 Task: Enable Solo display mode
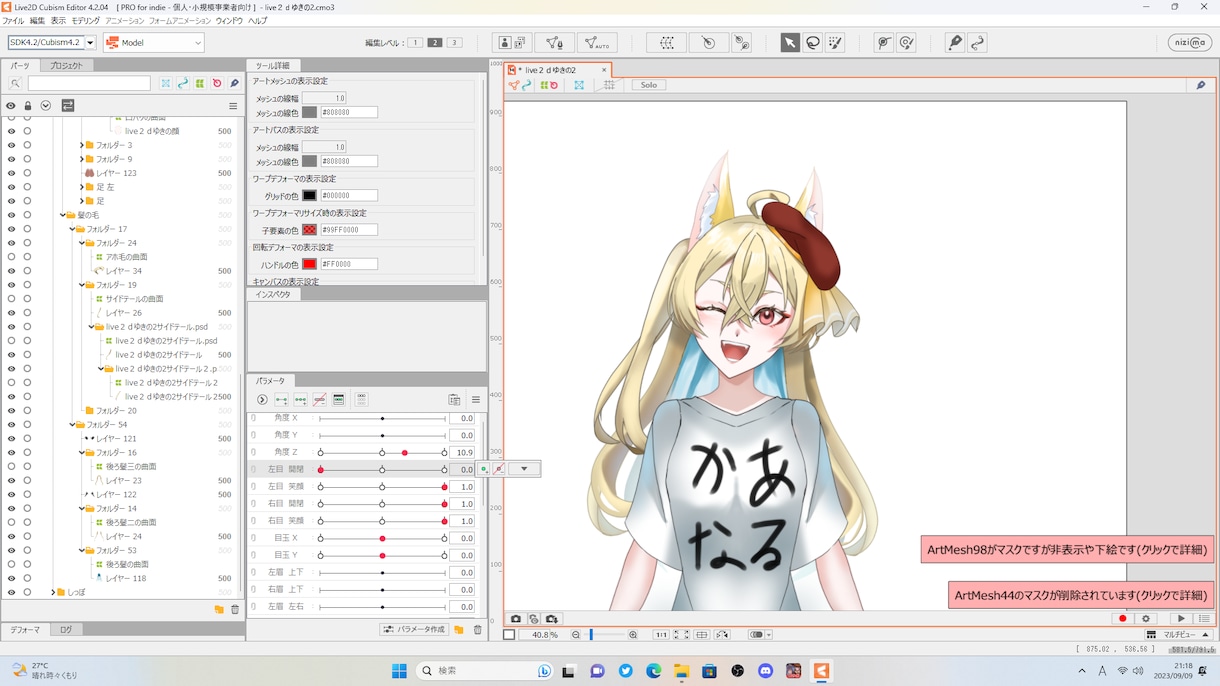(x=649, y=85)
